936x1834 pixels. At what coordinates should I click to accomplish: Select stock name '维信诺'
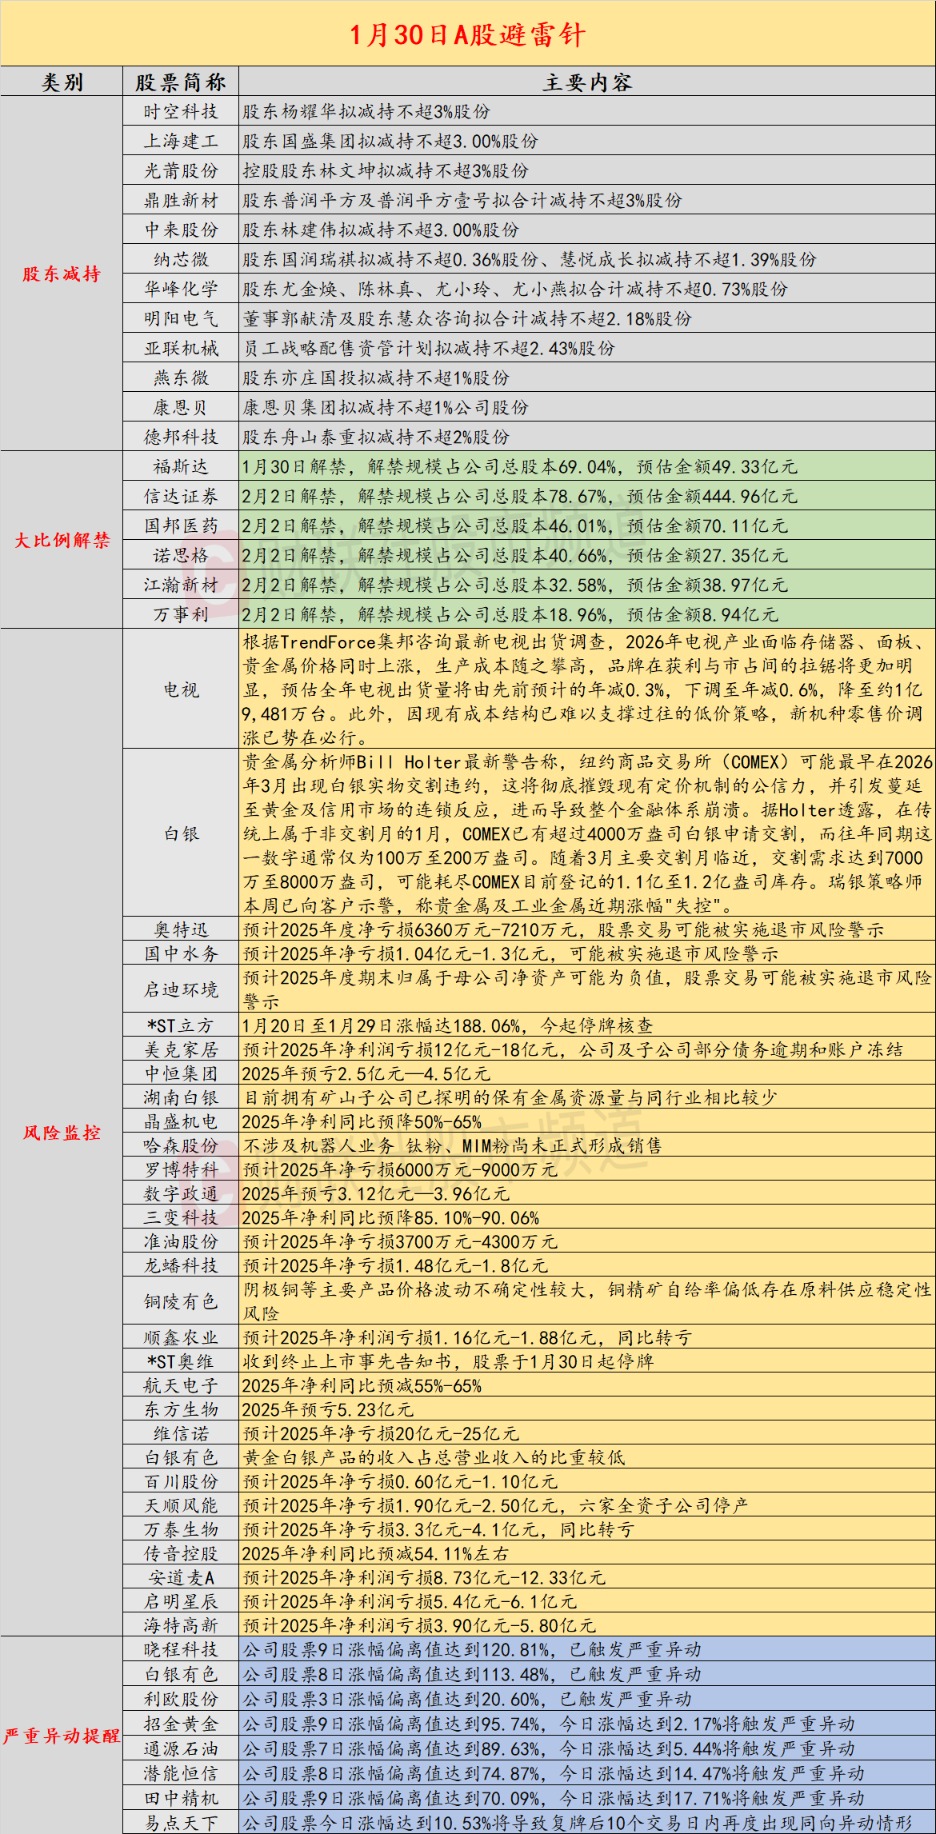pos(181,1433)
